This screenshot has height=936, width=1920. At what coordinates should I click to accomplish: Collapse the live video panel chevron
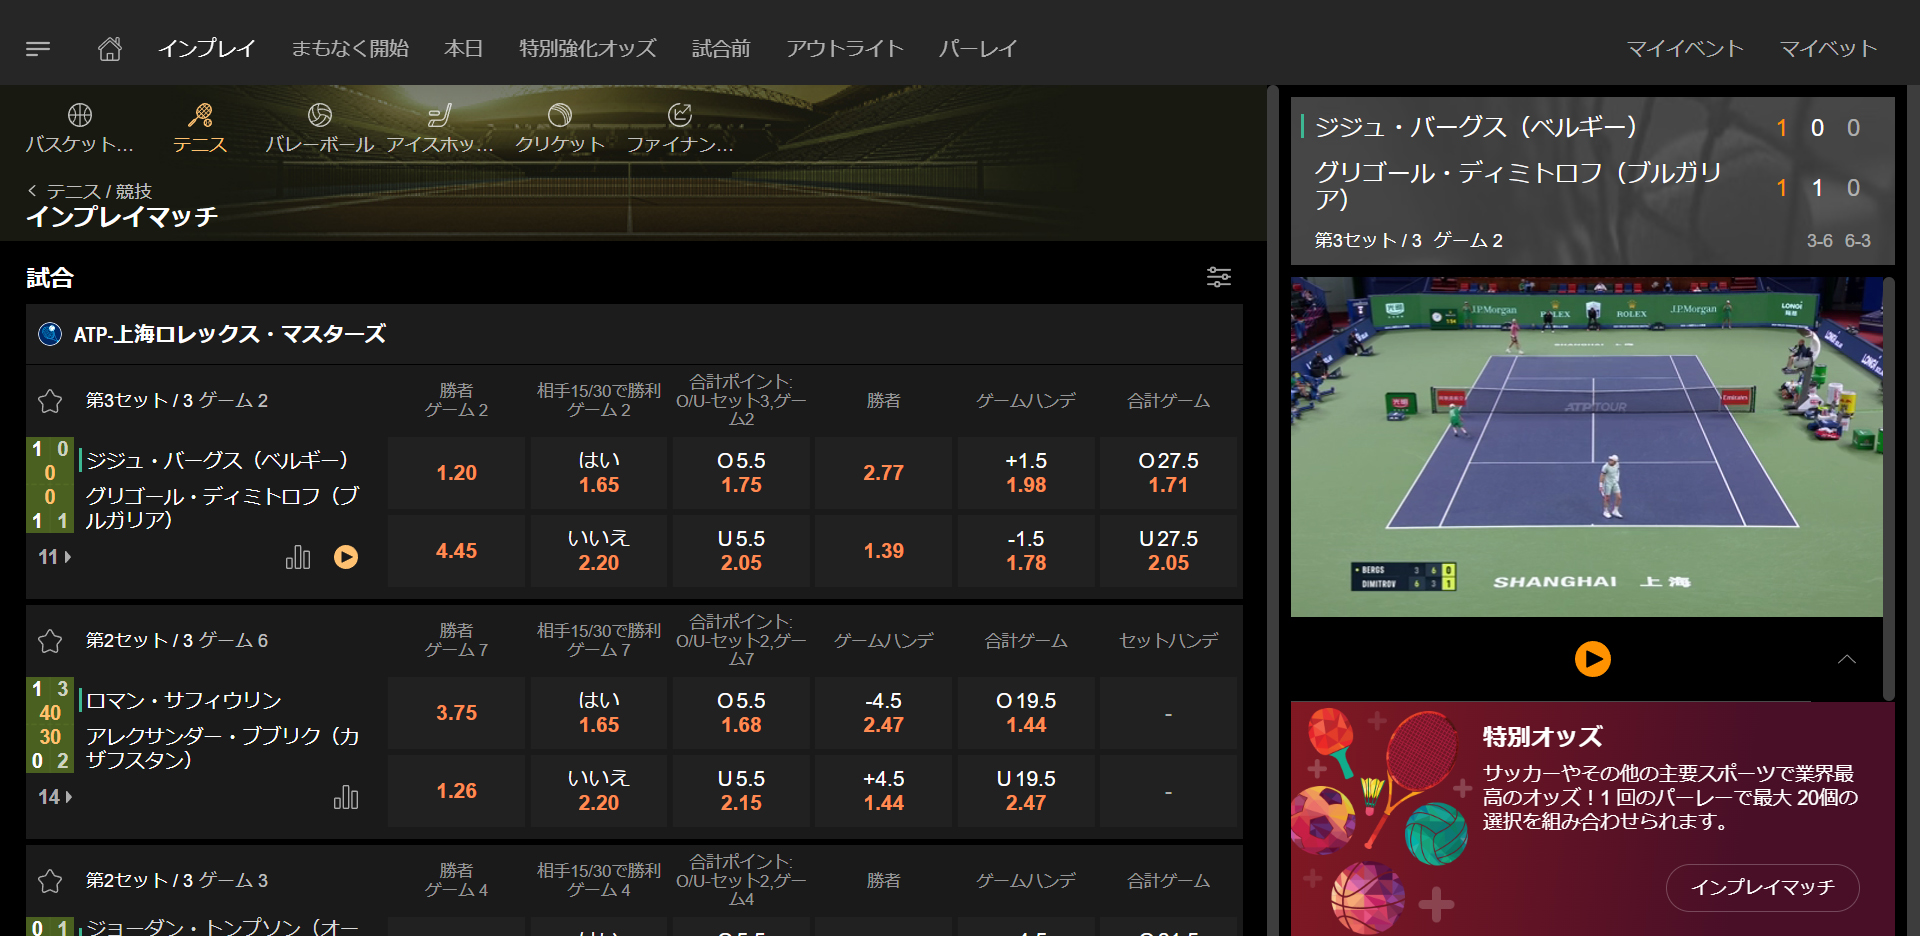tap(1847, 659)
